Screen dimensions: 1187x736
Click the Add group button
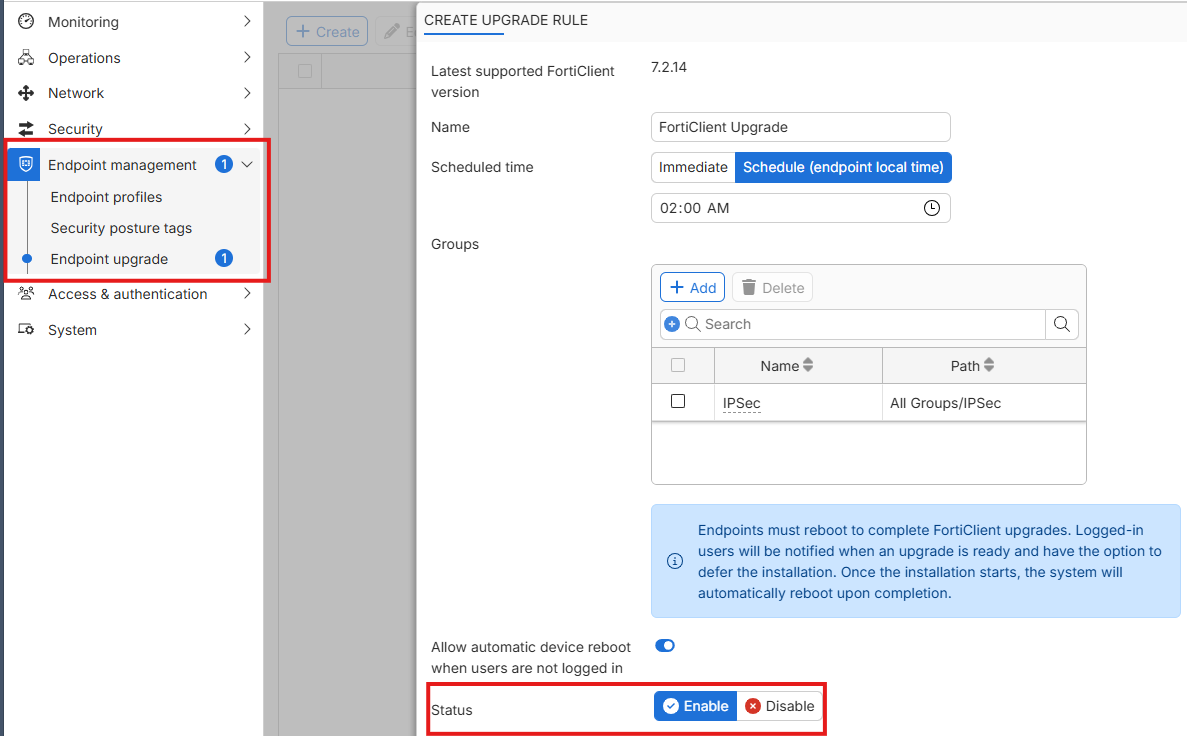693,288
